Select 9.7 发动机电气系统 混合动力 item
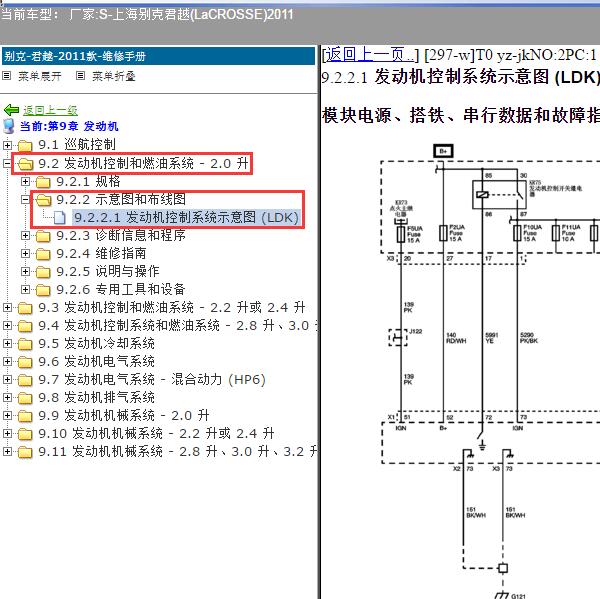This screenshot has width=600, height=599. (x=152, y=379)
